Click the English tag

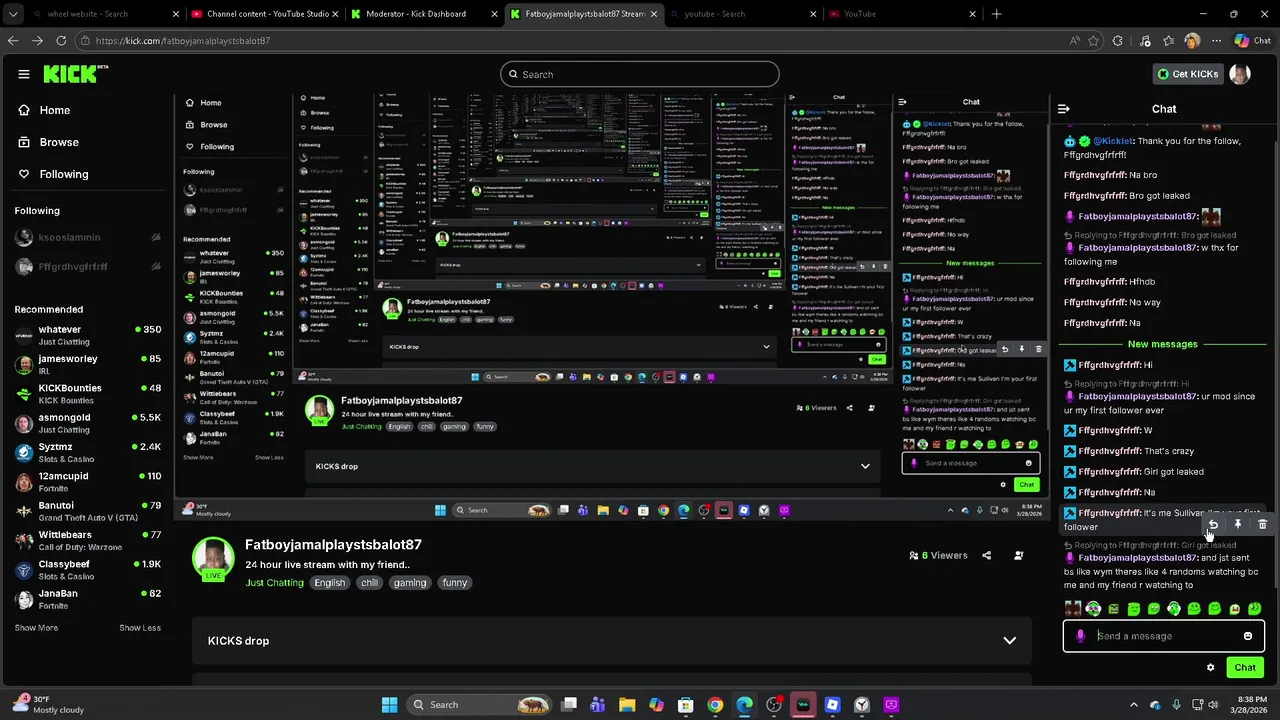click(x=329, y=583)
